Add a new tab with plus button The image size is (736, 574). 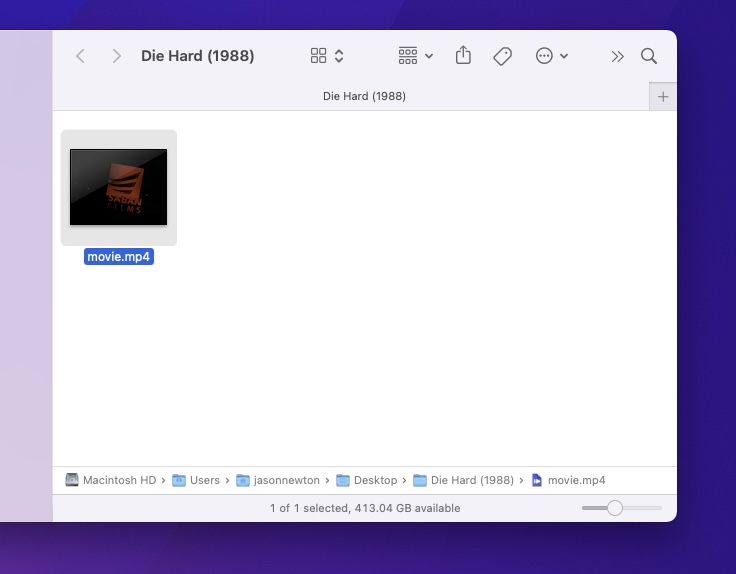pyautogui.click(x=663, y=97)
